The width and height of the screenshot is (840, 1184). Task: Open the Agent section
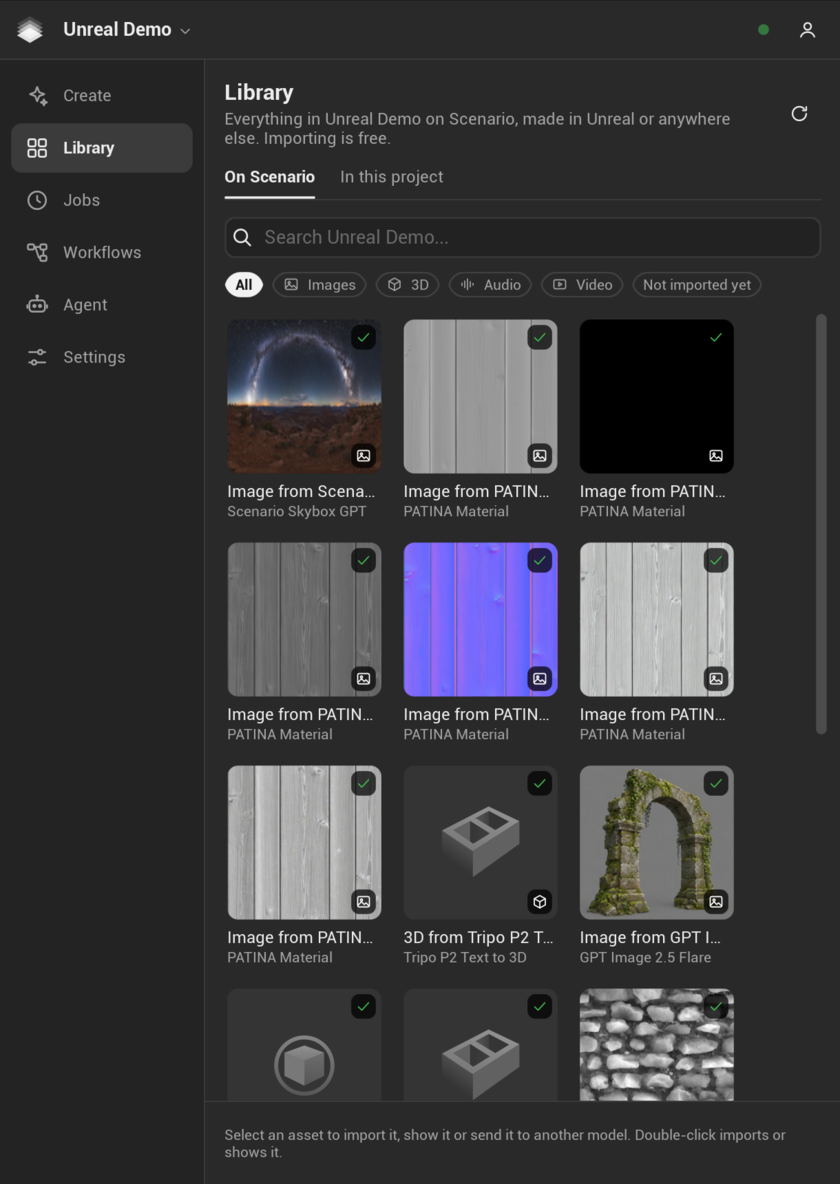point(102,304)
